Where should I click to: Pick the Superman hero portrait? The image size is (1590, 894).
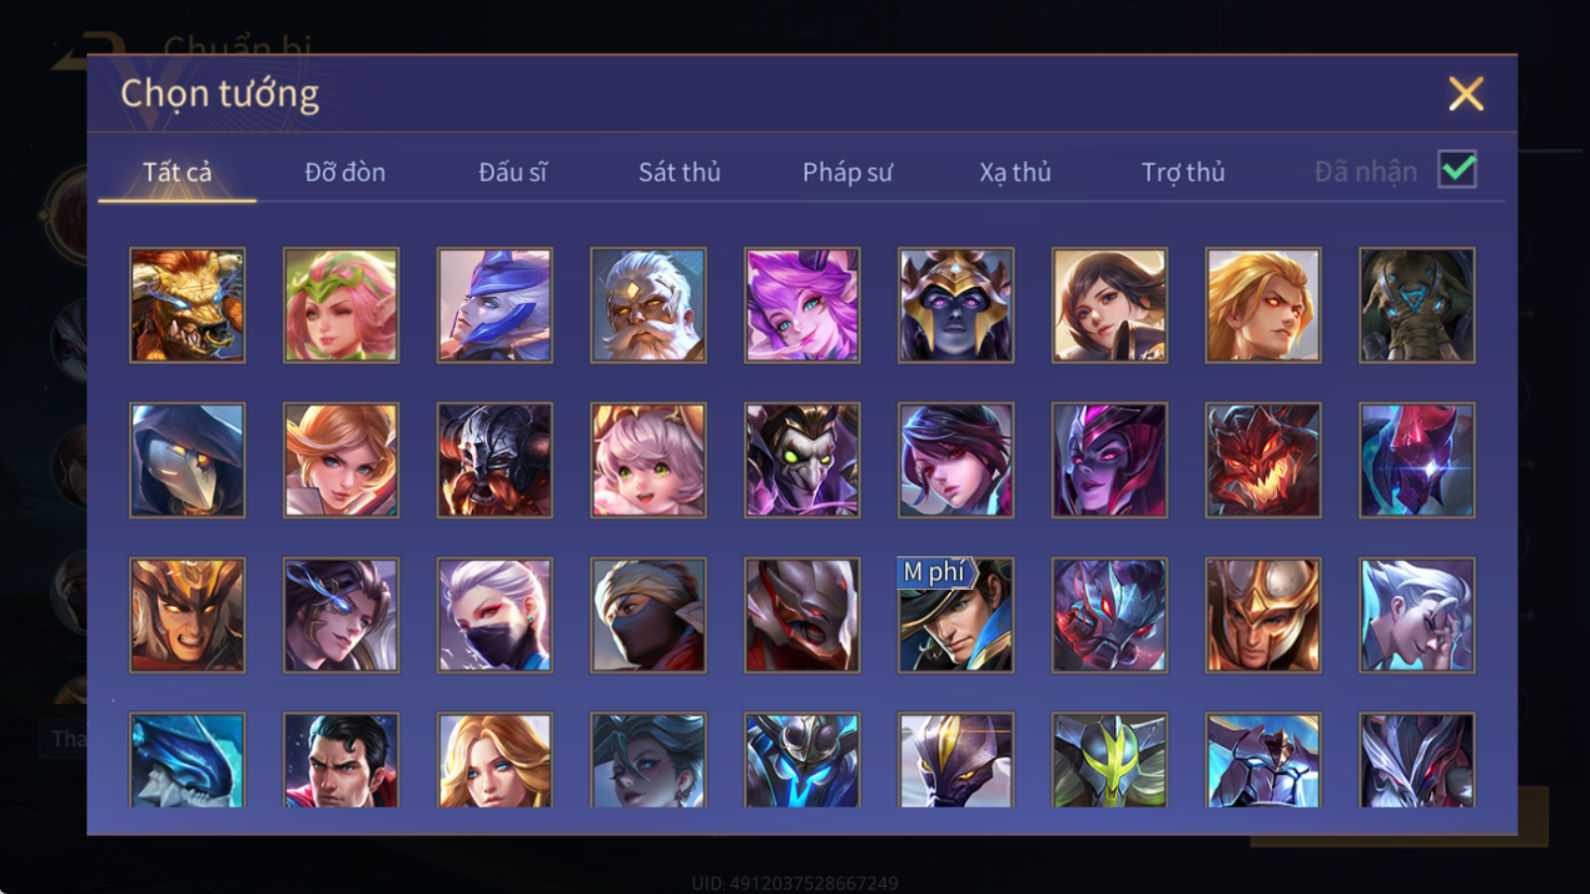(x=341, y=759)
